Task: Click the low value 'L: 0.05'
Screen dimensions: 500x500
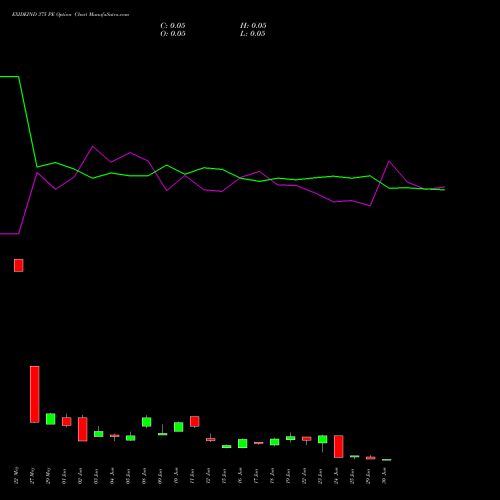Action: coord(253,34)
